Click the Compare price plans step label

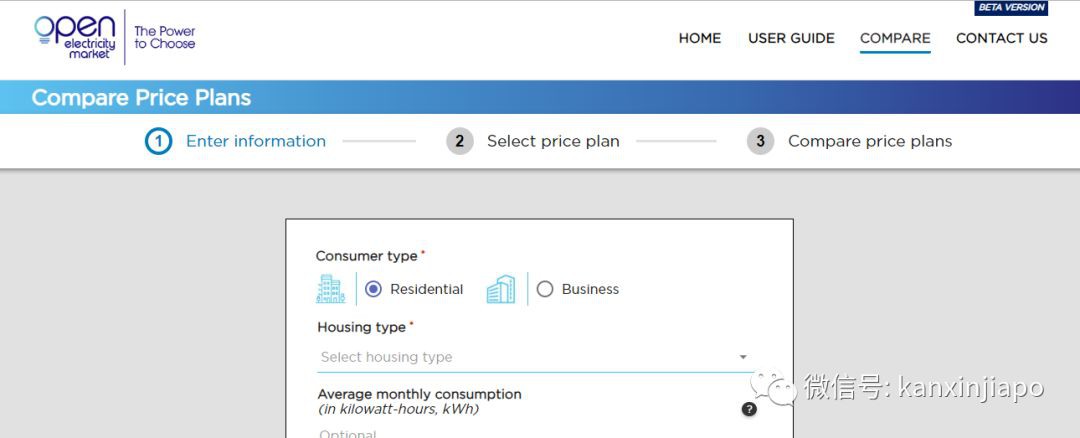[870, 141]
